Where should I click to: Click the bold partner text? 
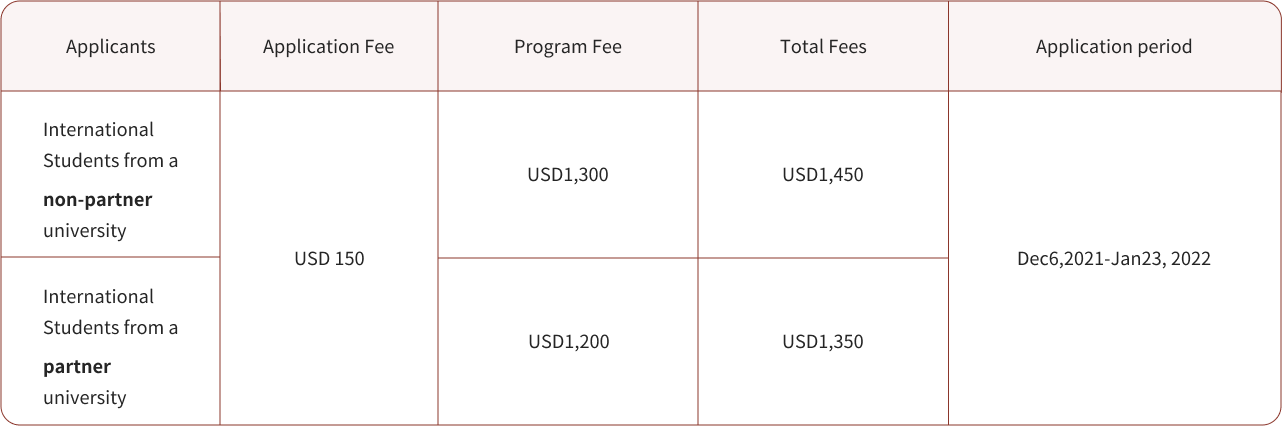pyautogui.click(x=77, y=367)
